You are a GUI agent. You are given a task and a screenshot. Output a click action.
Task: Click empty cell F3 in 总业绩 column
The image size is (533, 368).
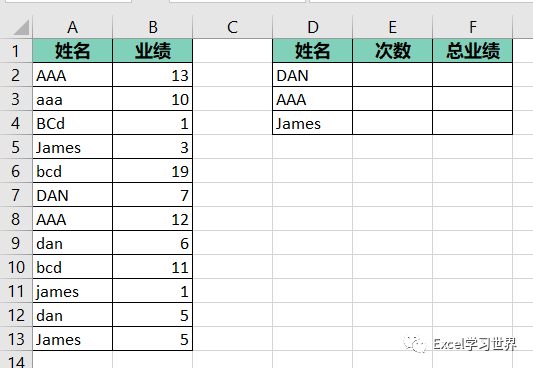[472, 99]
